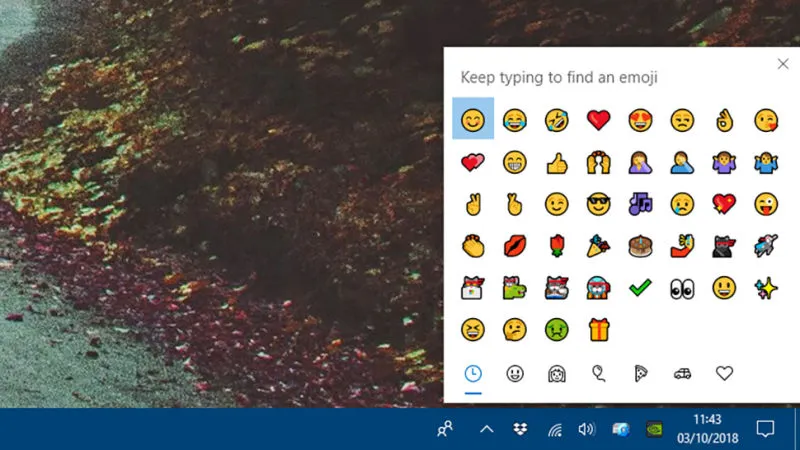The width and height of the screenshot is (800, 450).
Task: Switch to the food pizza category tab
Action: tap(641, 373)
